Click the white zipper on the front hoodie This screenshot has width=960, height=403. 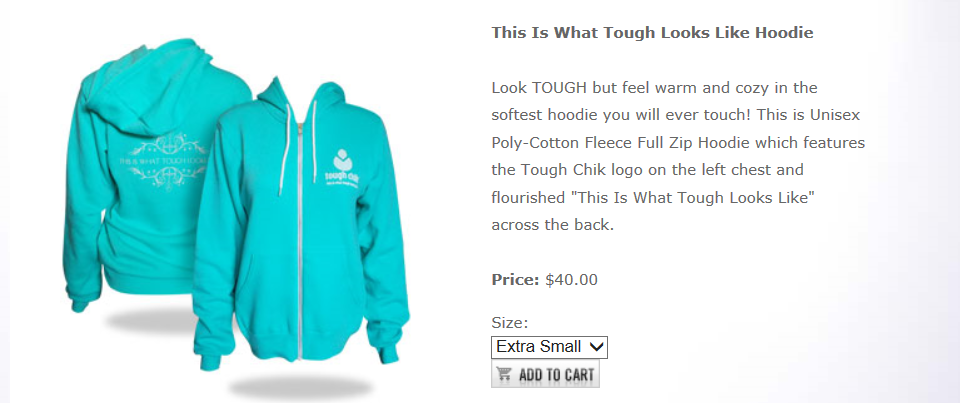(x=299, y=239)
